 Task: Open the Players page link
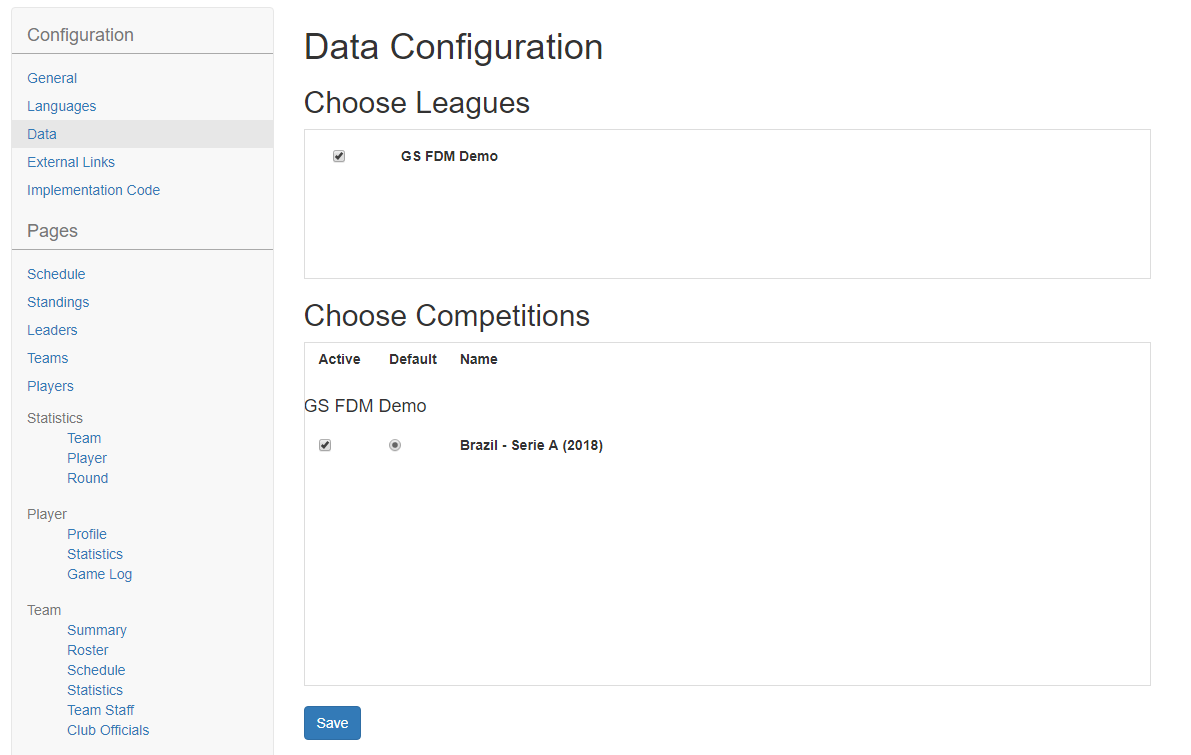50,387
